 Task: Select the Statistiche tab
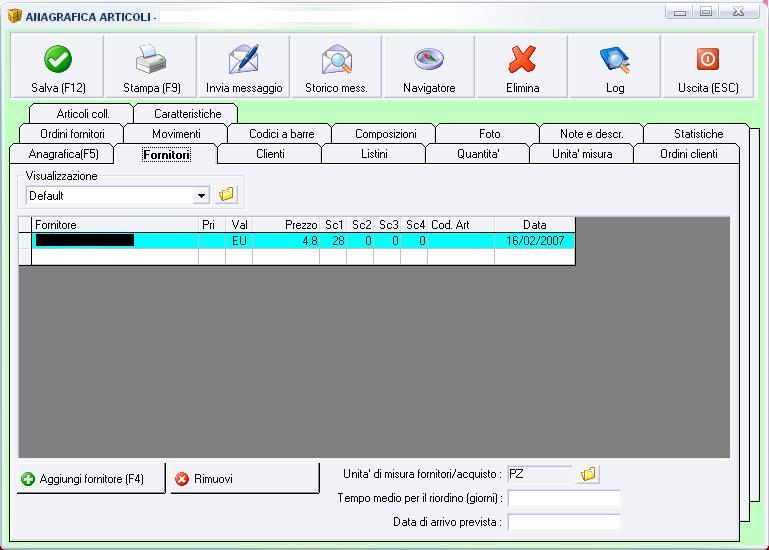tap(698, 134)
